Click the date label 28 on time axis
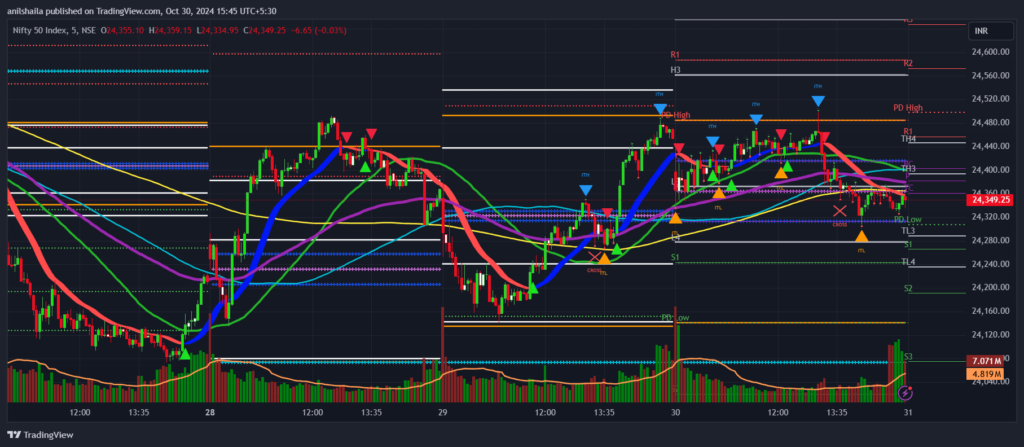This screenshot has width=1024, height=447. (x=210, y=412)
